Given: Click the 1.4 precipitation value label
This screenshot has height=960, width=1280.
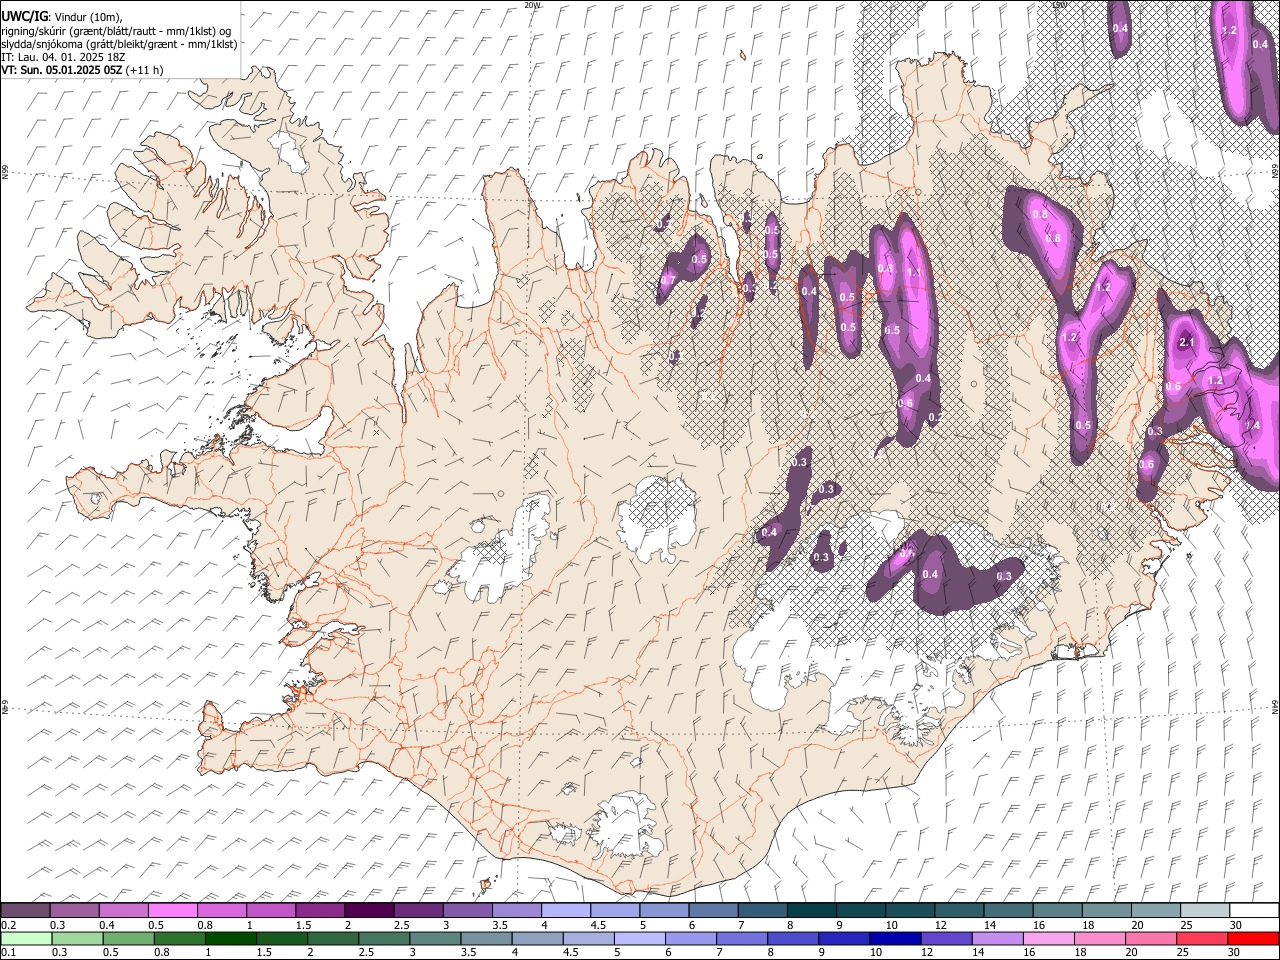Looking at the screenshot, I should 1252,426.
